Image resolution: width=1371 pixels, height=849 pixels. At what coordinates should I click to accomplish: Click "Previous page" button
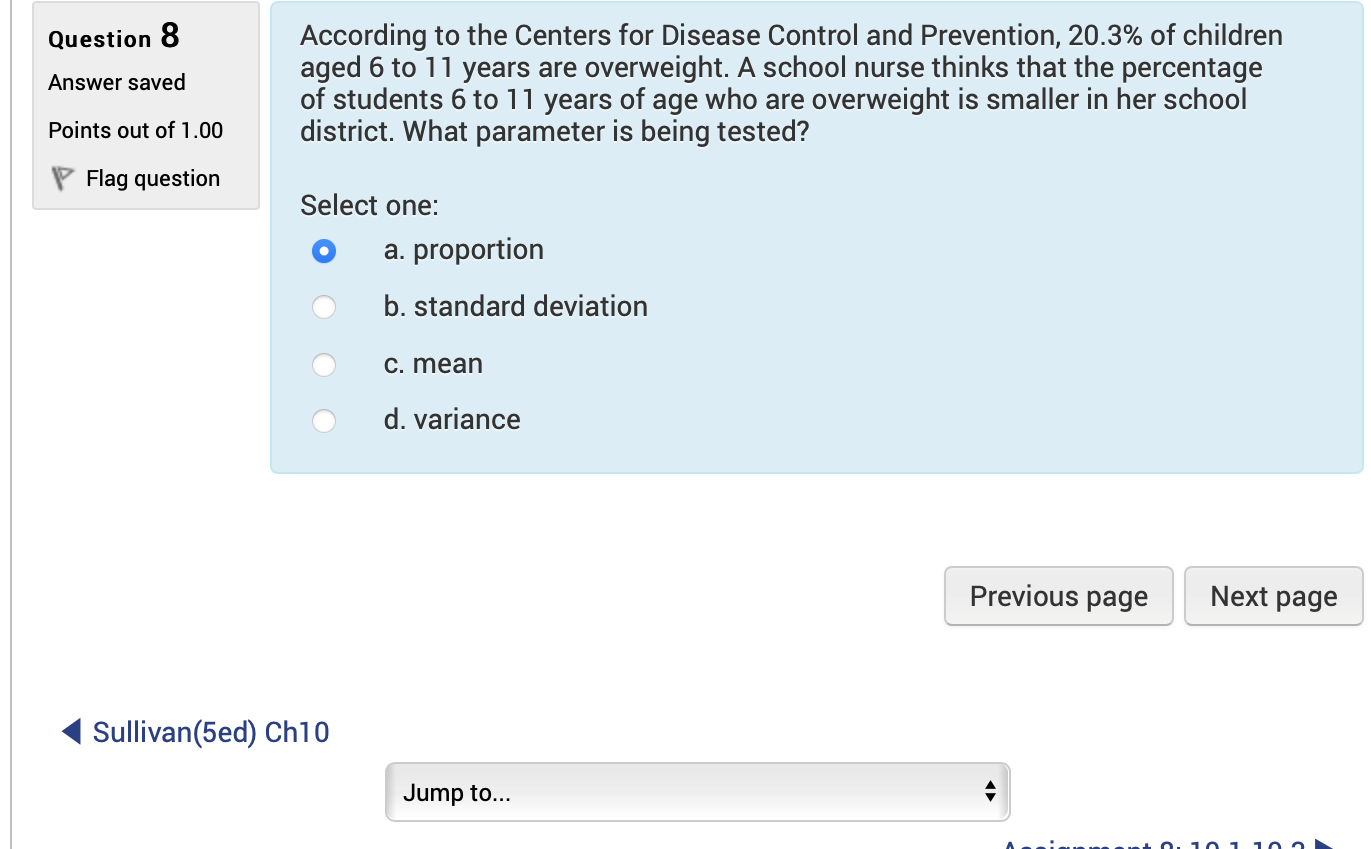point(1057,595)
